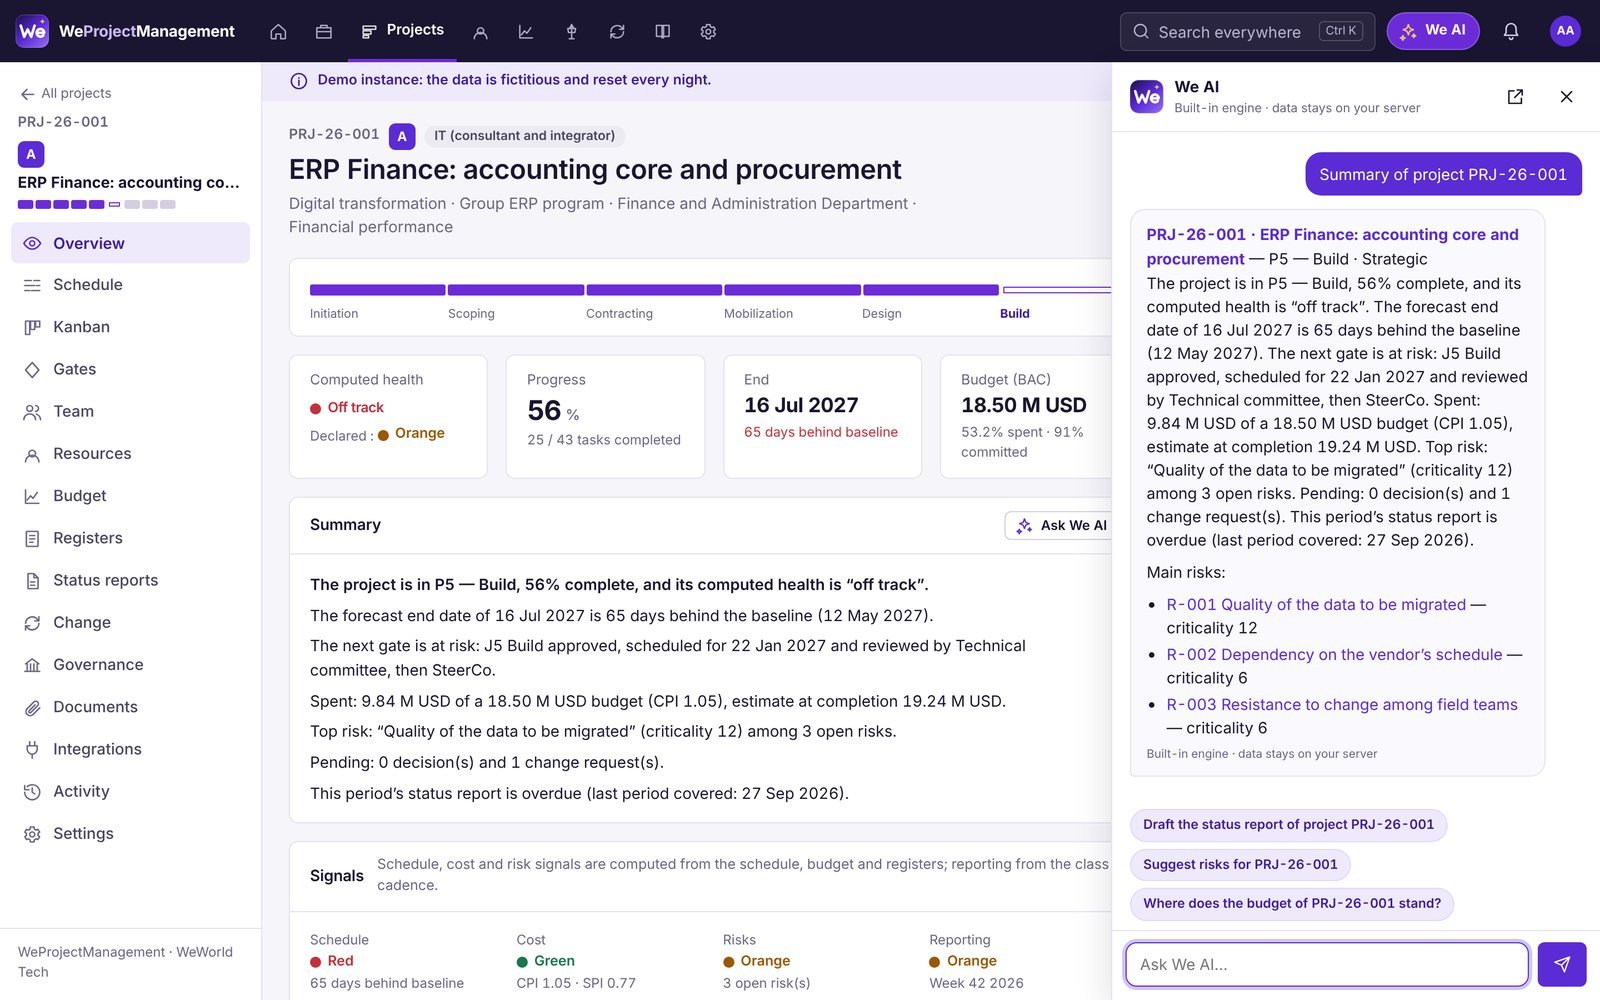Click the refresh cycle icon in top bar
The height and width of the screenshot is (1000, 1600).
pyautogui.click(x=617, y=32)
